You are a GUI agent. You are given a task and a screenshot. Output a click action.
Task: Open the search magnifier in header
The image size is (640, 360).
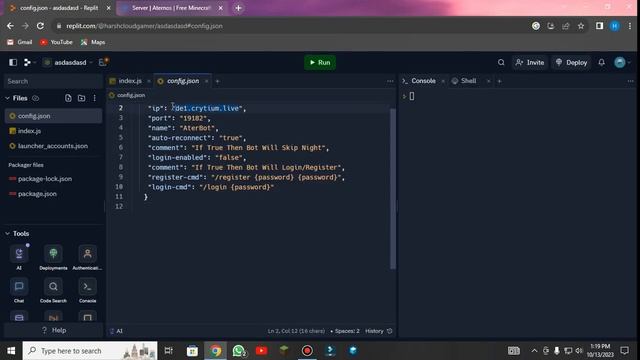[x=501, y=62]
